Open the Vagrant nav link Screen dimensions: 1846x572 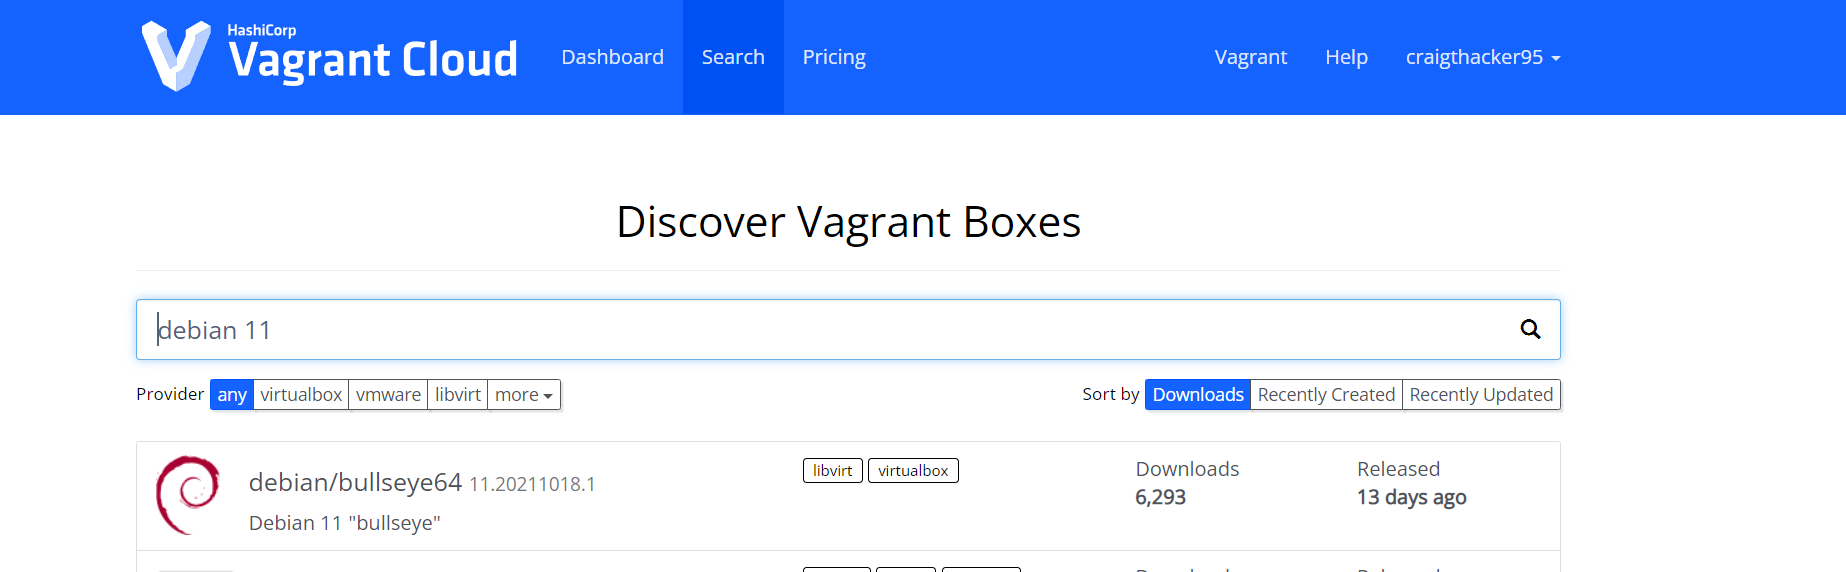(1250, 57)
